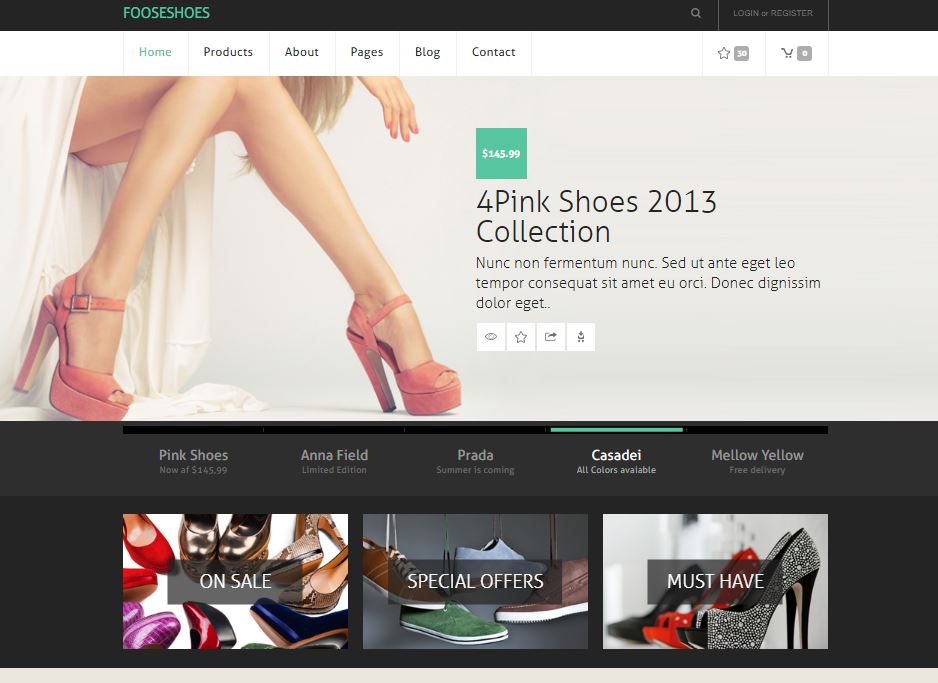Click the share arrow icon under the description
Viewport: 938px width, 683px height.
click(x=551, y=337)
